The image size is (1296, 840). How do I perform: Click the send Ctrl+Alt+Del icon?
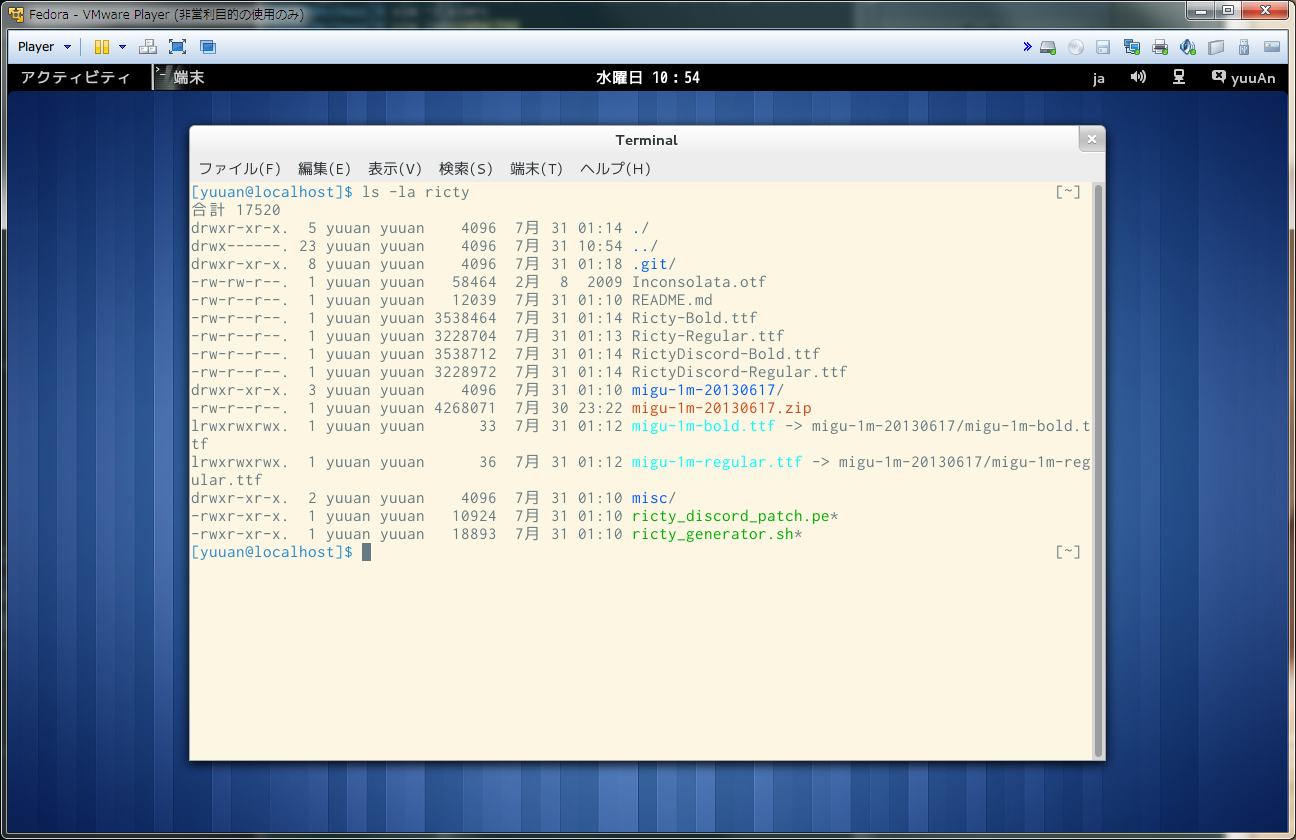pos(148,47)
